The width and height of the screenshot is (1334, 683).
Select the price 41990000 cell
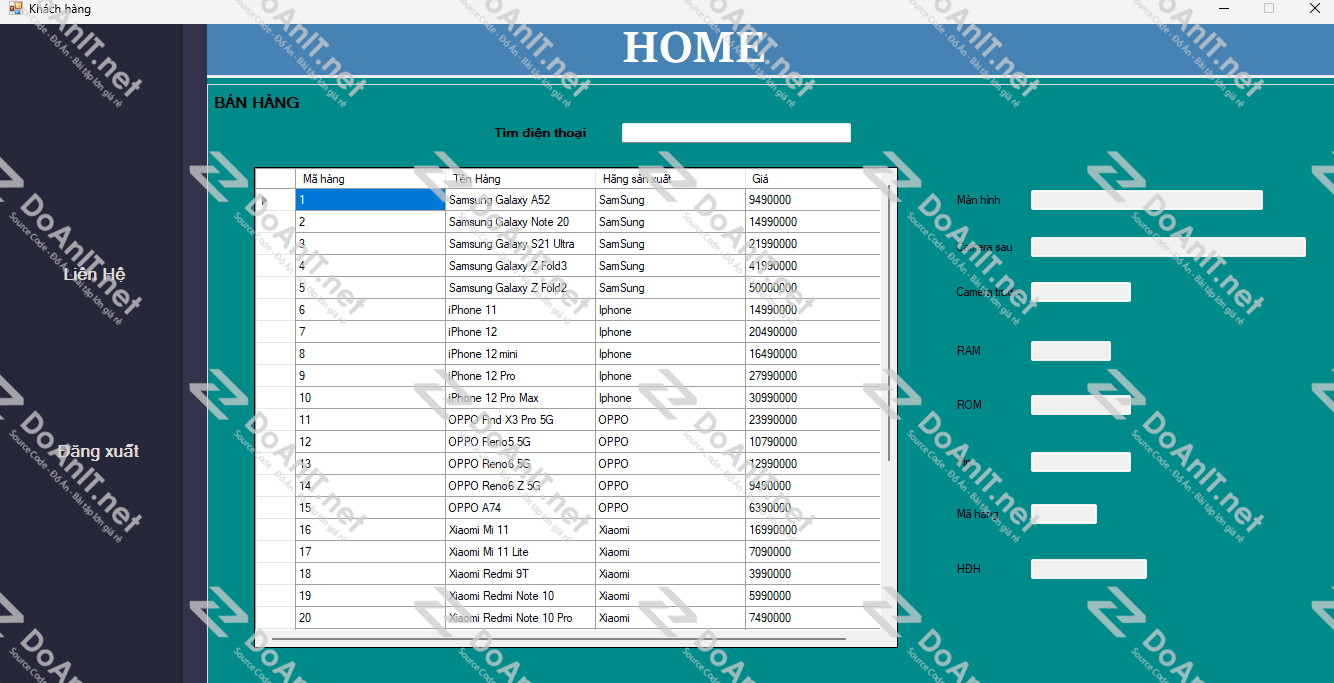point(813,266)
